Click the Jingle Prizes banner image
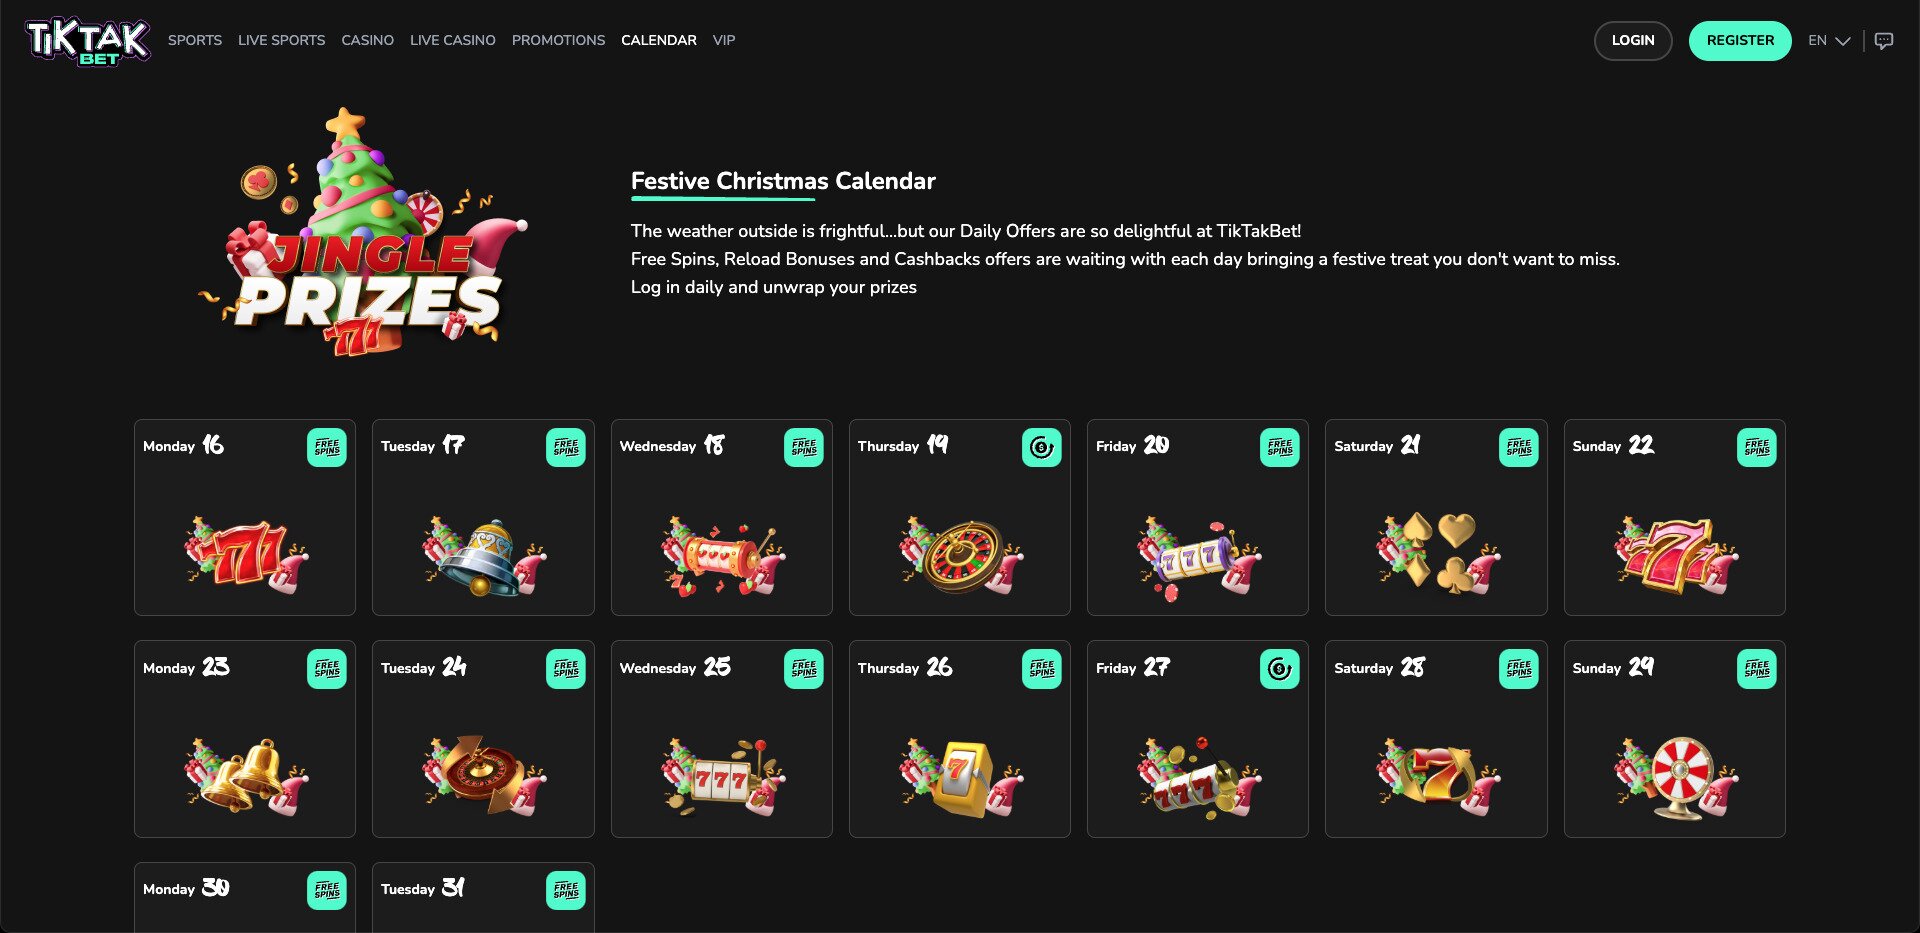The width and height of the screenshot is (1920, 933). (x=364, y=233)
